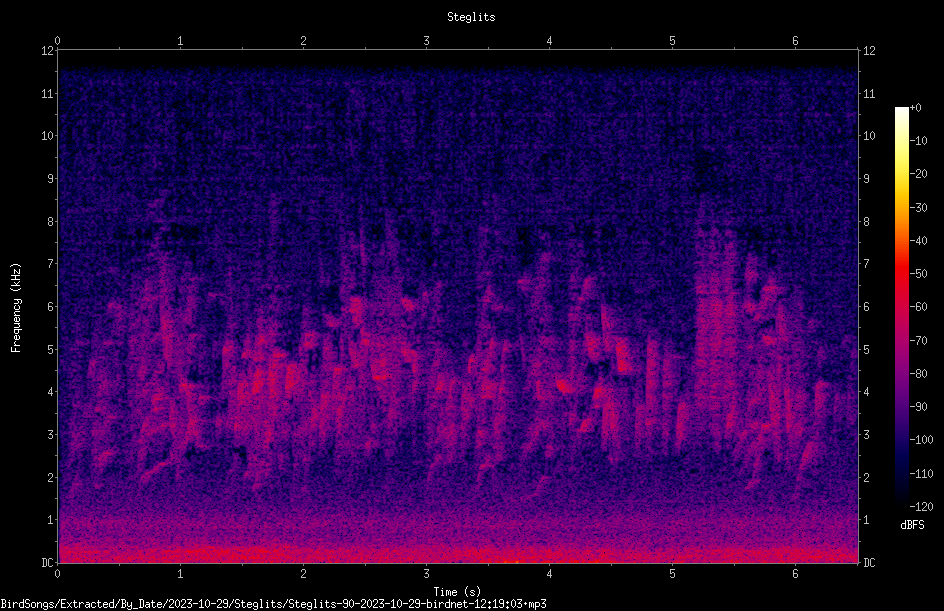Click the 8 kHz label on right axis
The height and width of the screenshot is (611, 944).
[x=866, y=222]
